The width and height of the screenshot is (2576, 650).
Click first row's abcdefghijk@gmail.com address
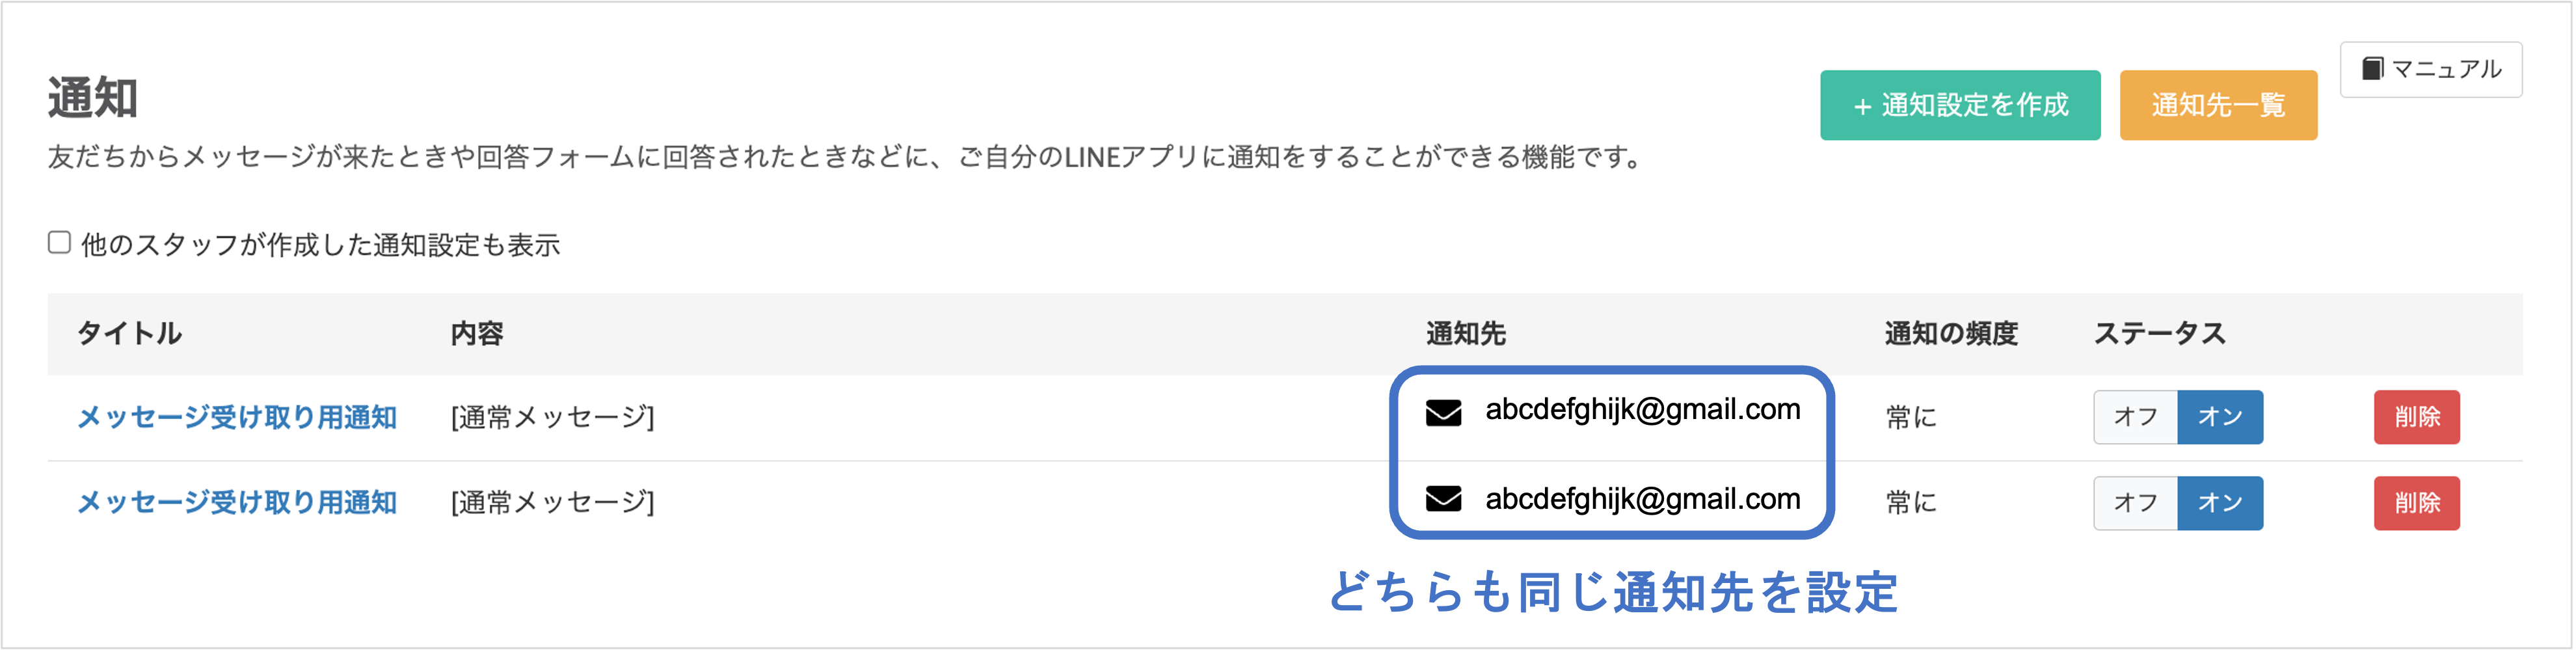click(x=1642, y=410)
